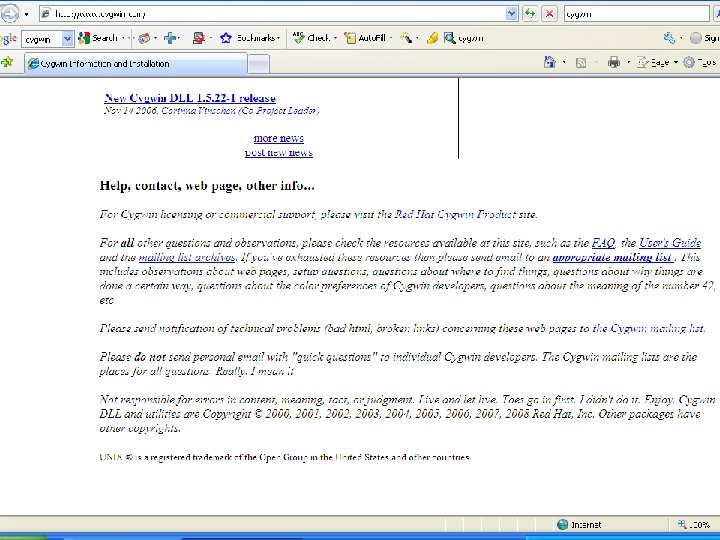The width and height of the screenshot is (720, 540).
Task: Open the Red Hat Cygwin Product link
Action: 456,214
